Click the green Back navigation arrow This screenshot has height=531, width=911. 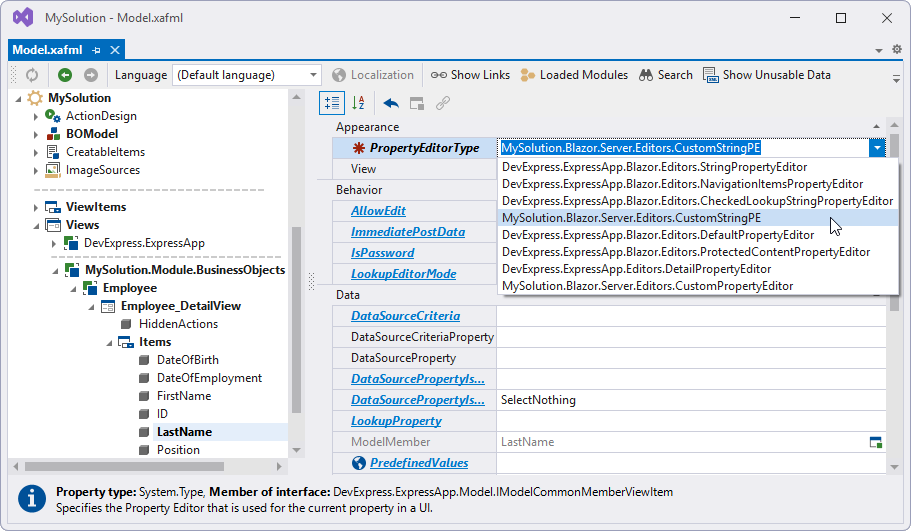pos(65,75)
